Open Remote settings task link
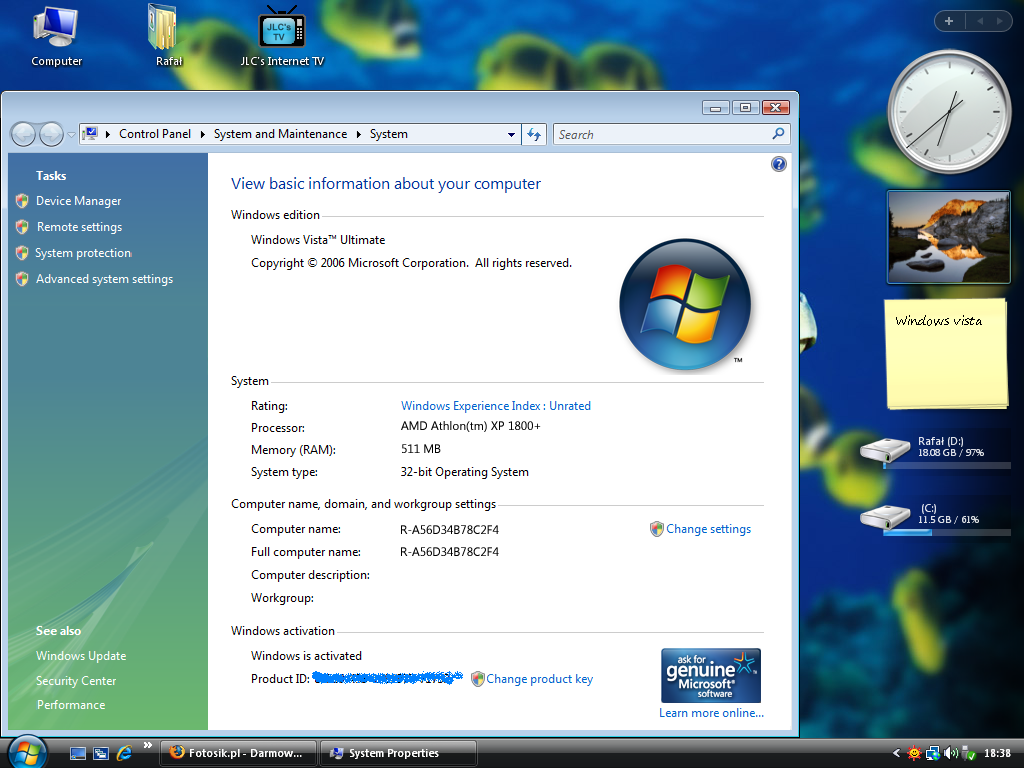Viewport: 1024px width, 768px height. point(79,227)
